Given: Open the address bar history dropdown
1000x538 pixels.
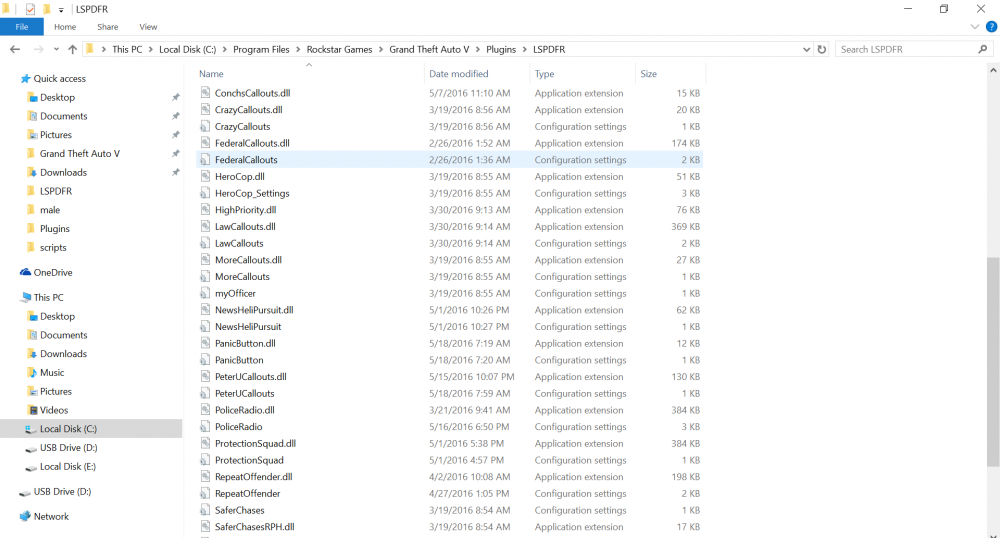Looking at the screenshot, I should pyautogui.click(x=806, y=49).
